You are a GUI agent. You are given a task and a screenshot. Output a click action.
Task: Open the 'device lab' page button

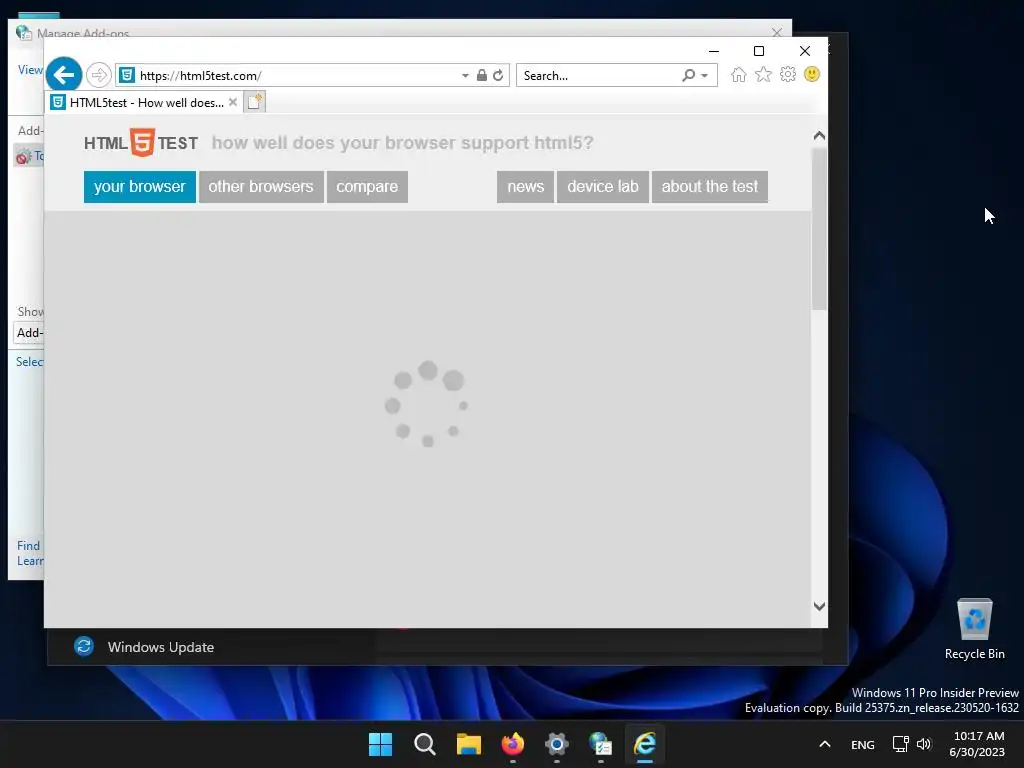[x=603, y=187]
